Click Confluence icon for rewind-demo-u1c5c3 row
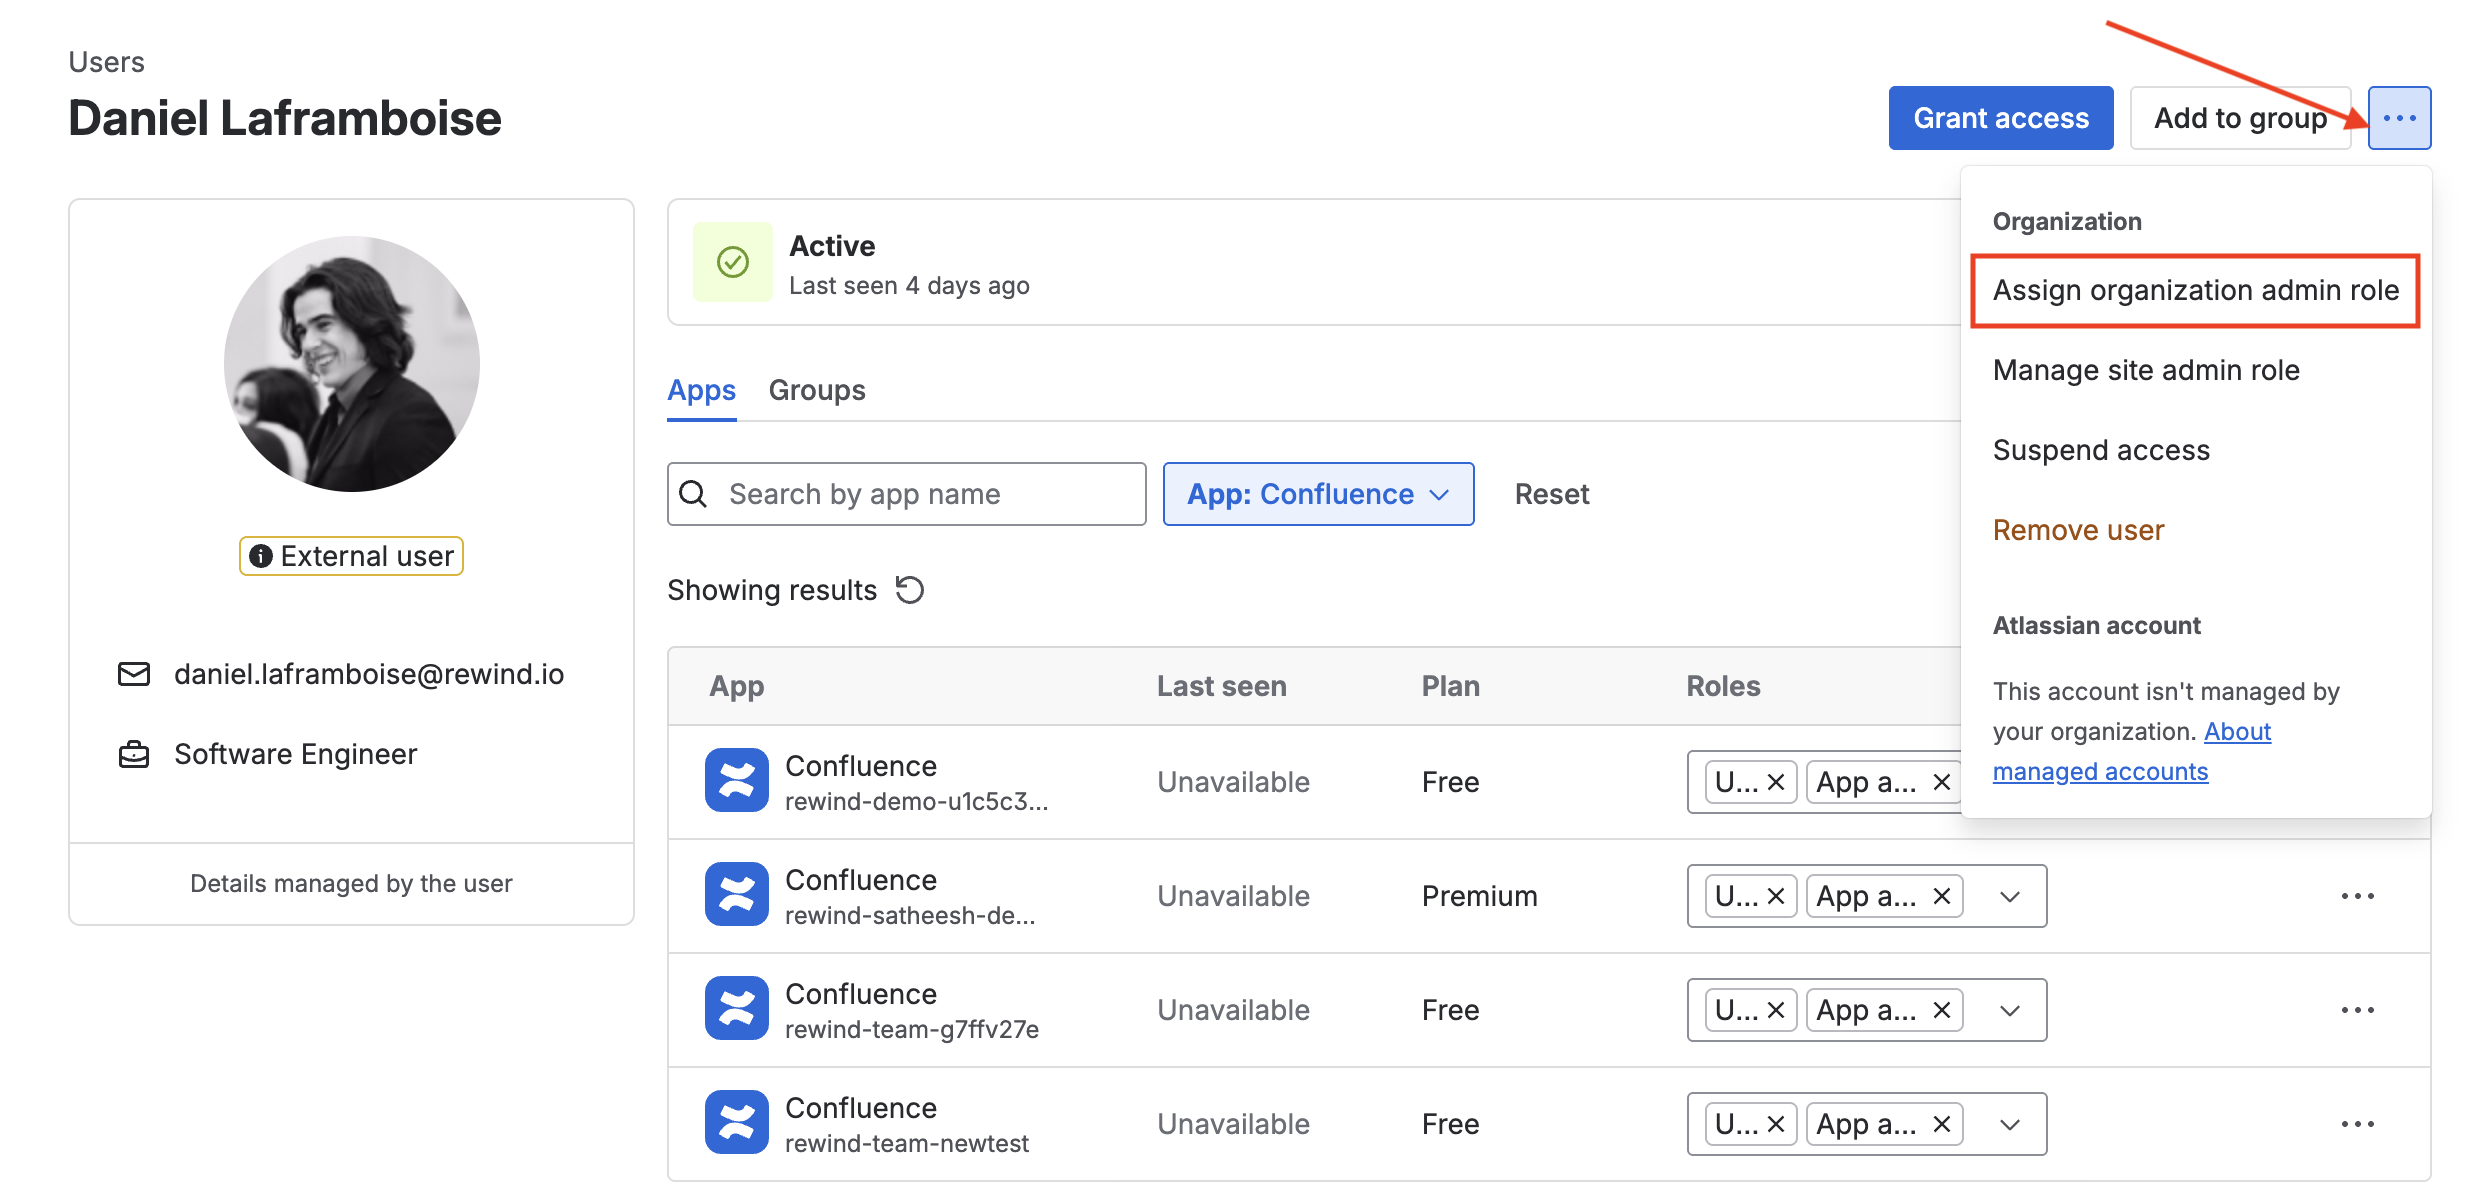This screenshot has height=1192, width=2484. point(737,780)
